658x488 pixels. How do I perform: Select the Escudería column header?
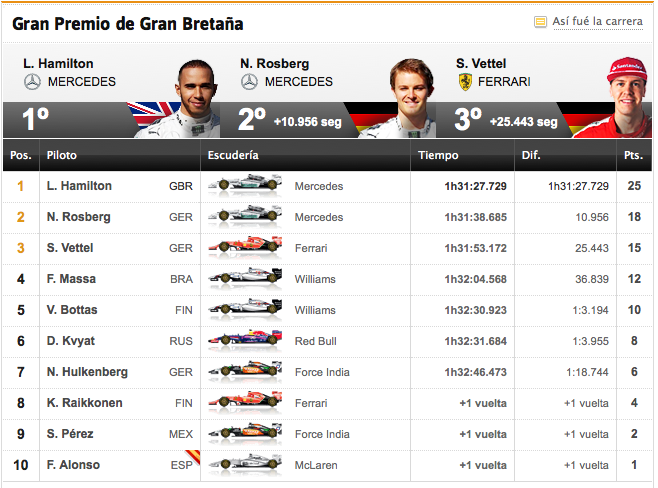click(x=233, y=155)
